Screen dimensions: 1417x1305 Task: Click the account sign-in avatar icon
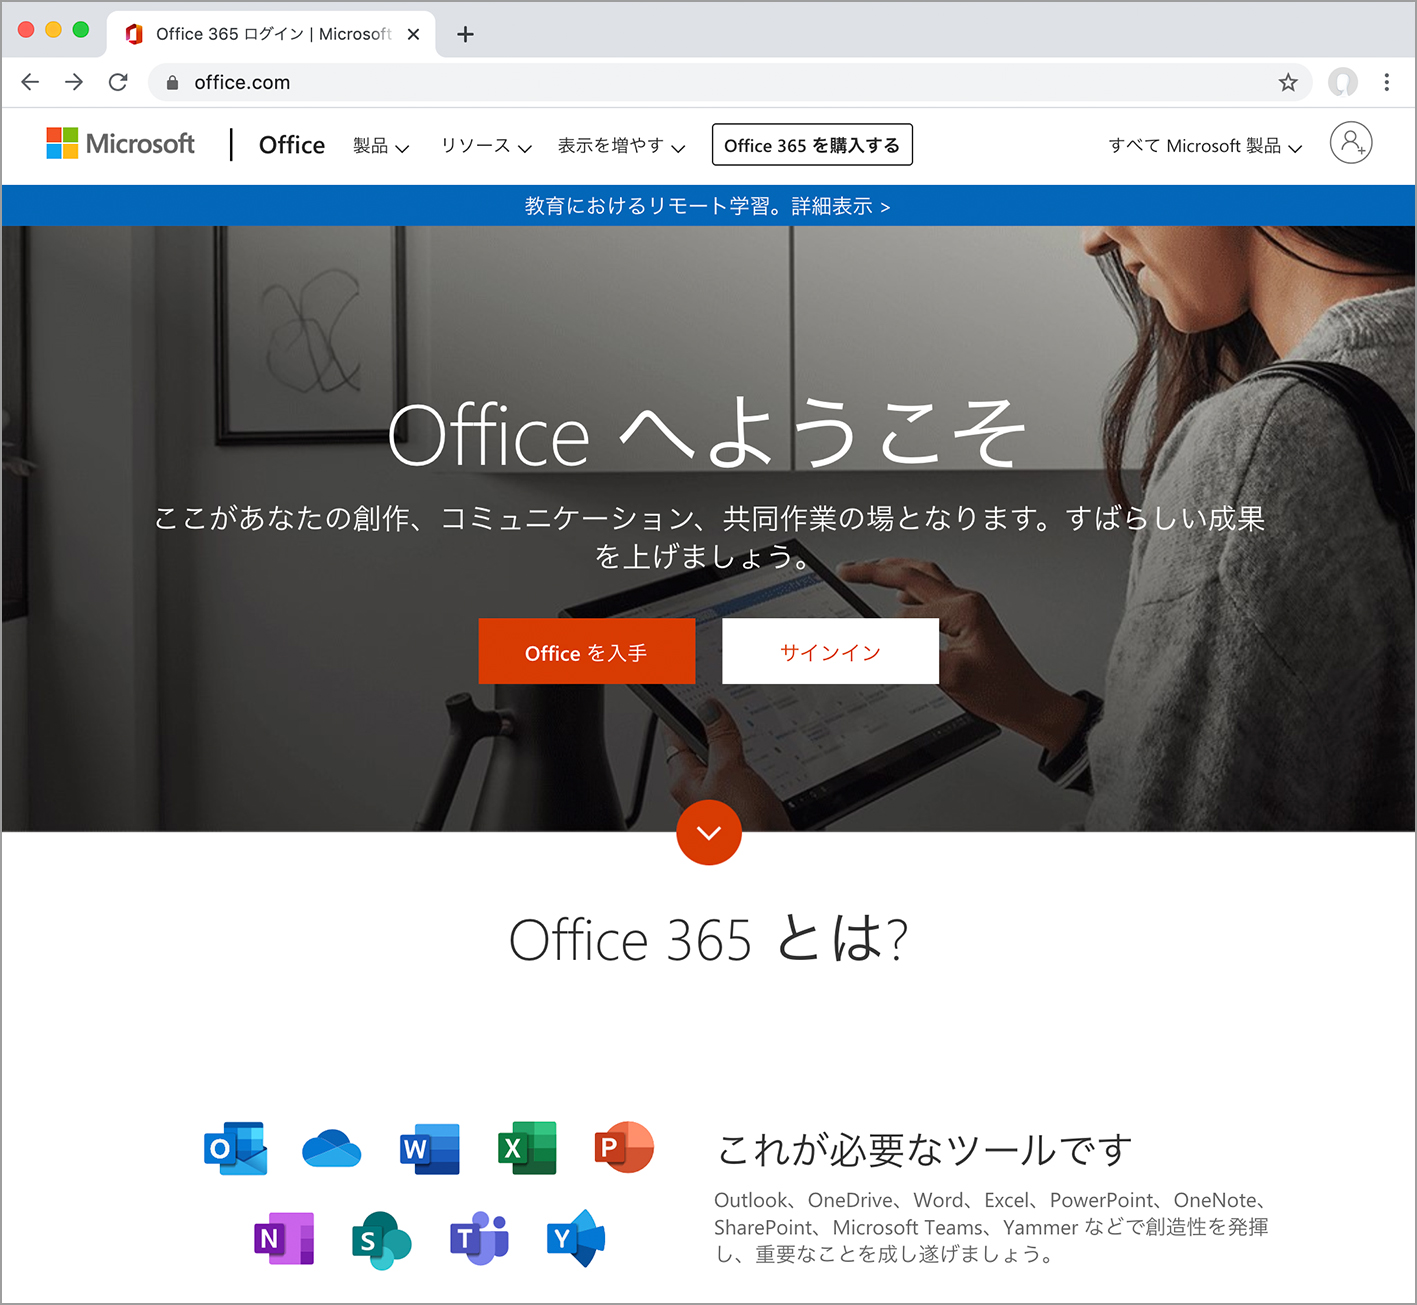(x=1350, y=143)
